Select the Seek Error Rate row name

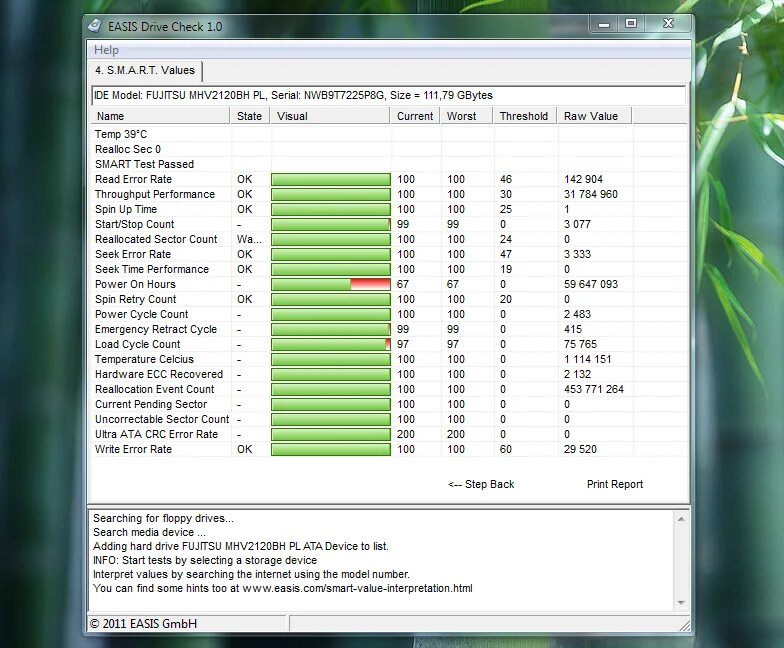pos(133,254)
